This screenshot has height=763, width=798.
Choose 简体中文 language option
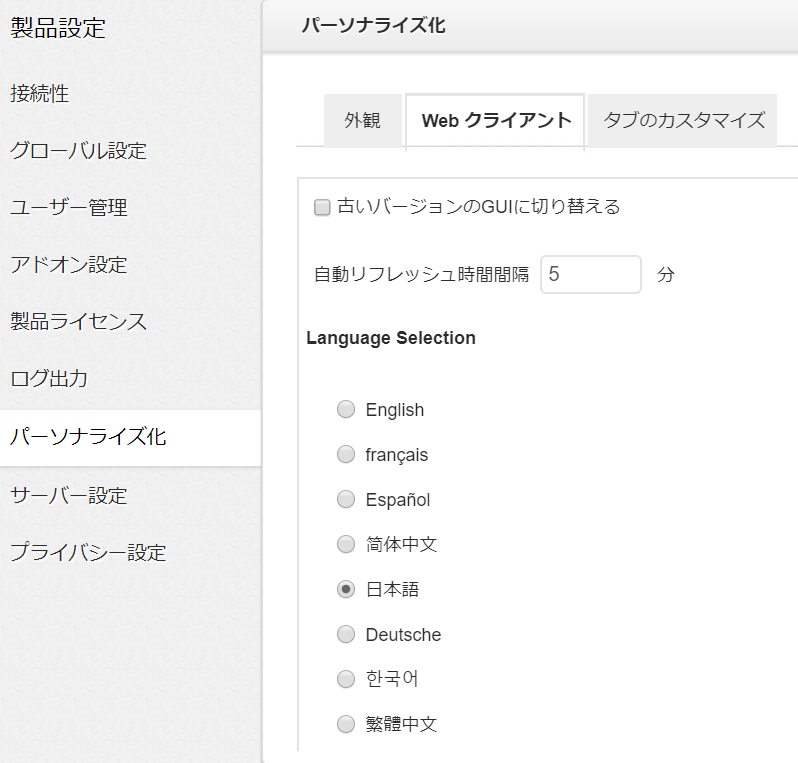(346, 544)
